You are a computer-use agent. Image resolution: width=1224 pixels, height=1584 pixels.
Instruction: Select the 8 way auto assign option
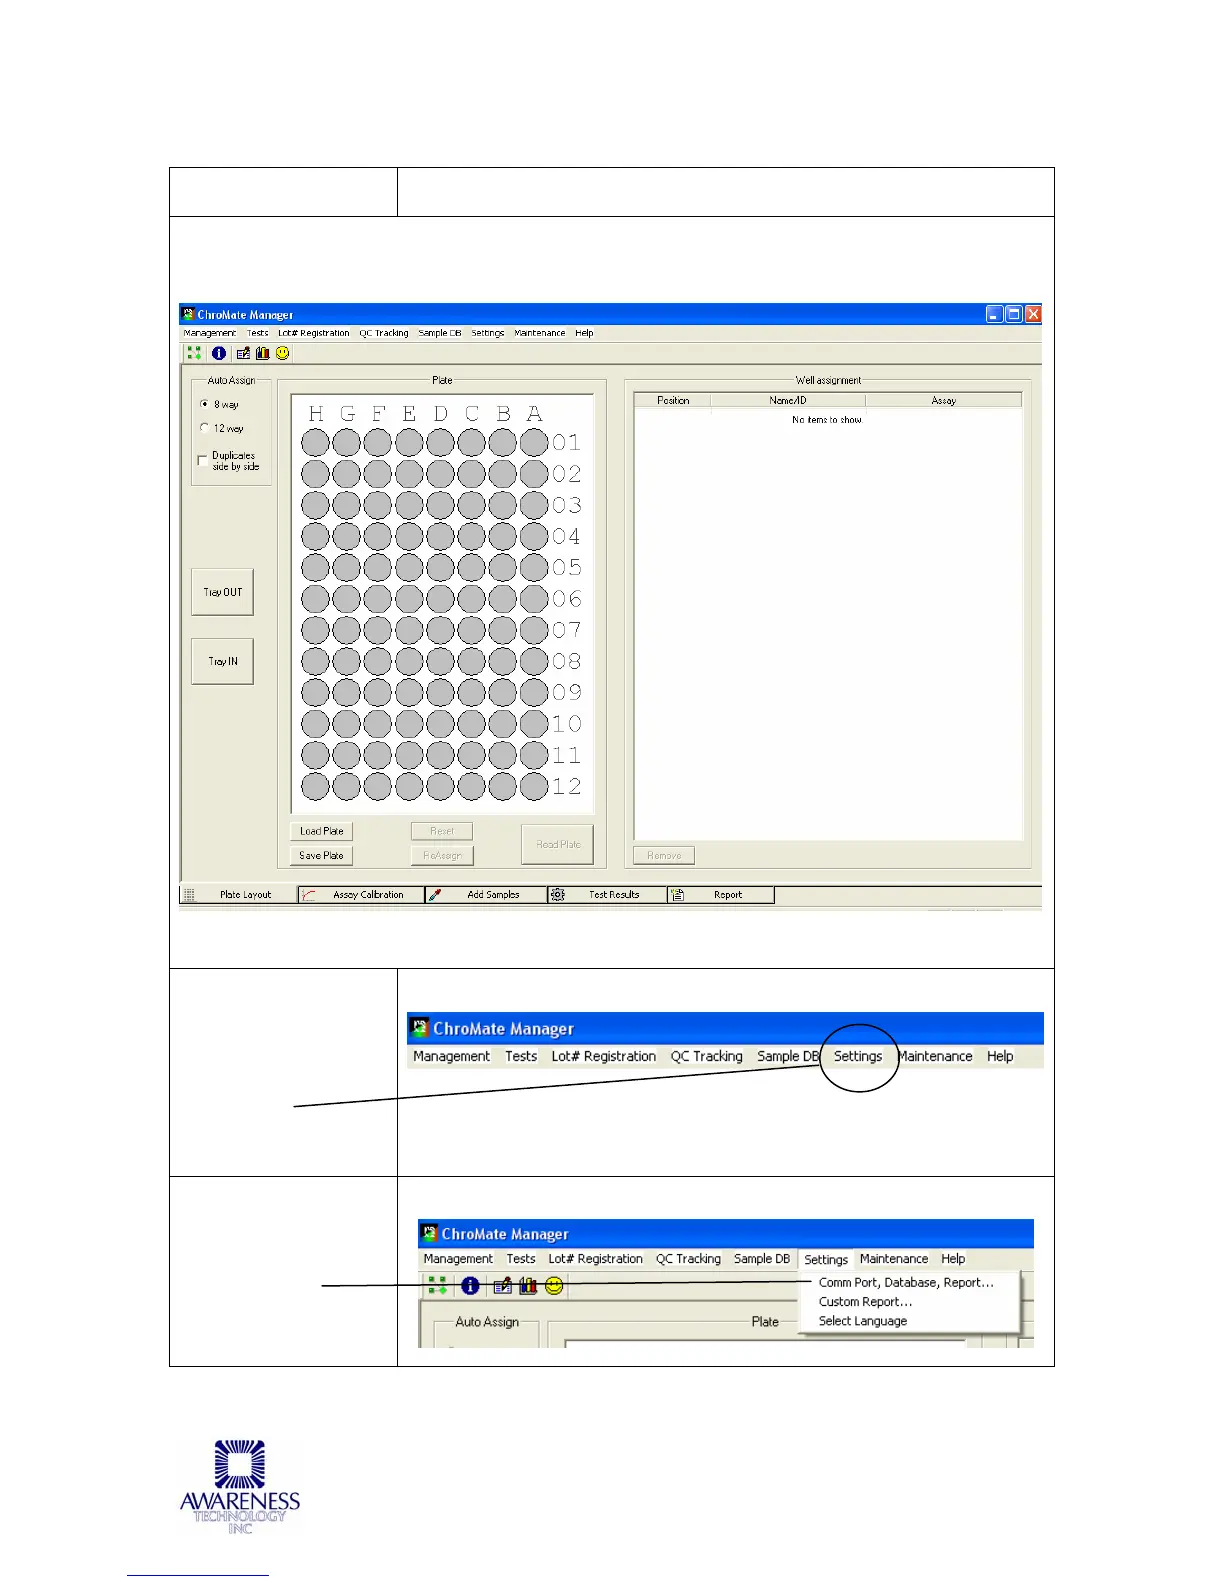205,404
